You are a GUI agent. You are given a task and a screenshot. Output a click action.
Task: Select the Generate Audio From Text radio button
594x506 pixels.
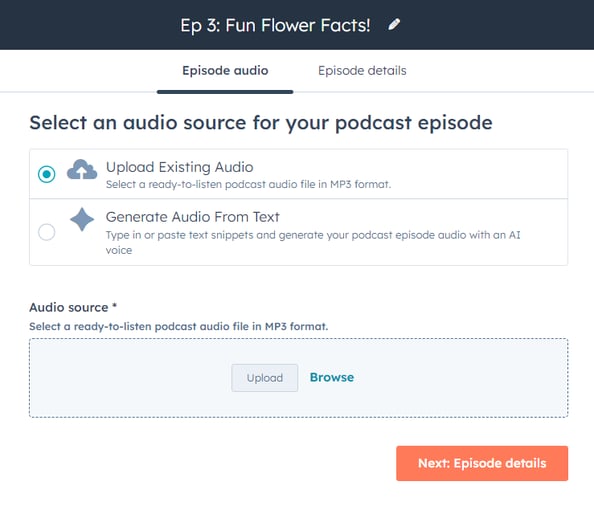point(47,232)
